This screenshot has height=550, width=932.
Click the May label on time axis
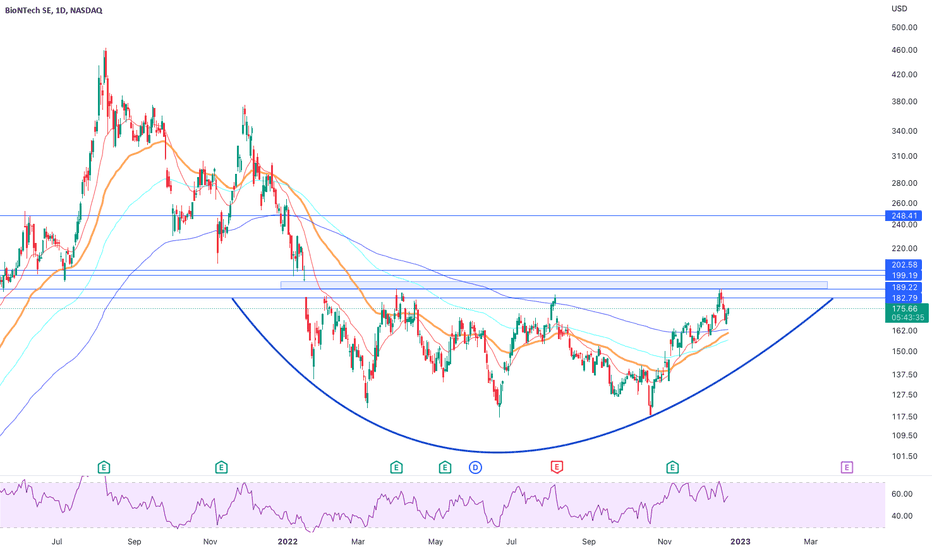point(436,541)
